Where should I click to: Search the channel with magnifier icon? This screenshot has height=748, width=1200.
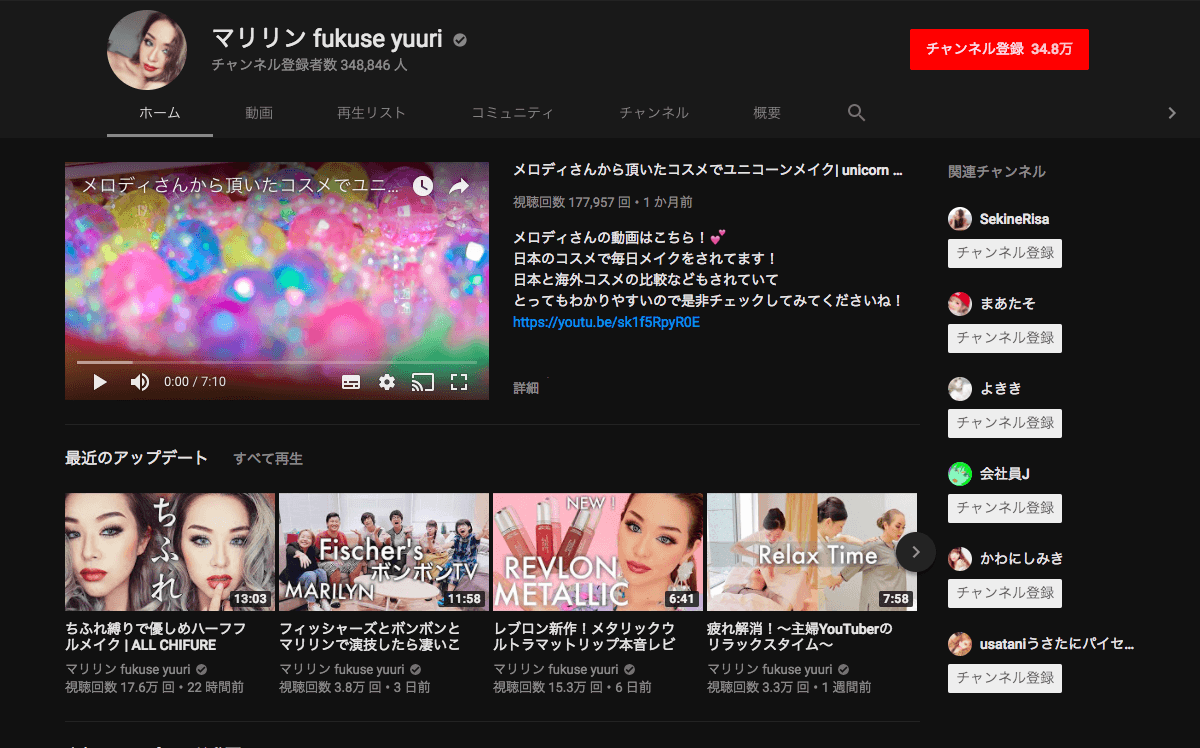coord(856,113)
